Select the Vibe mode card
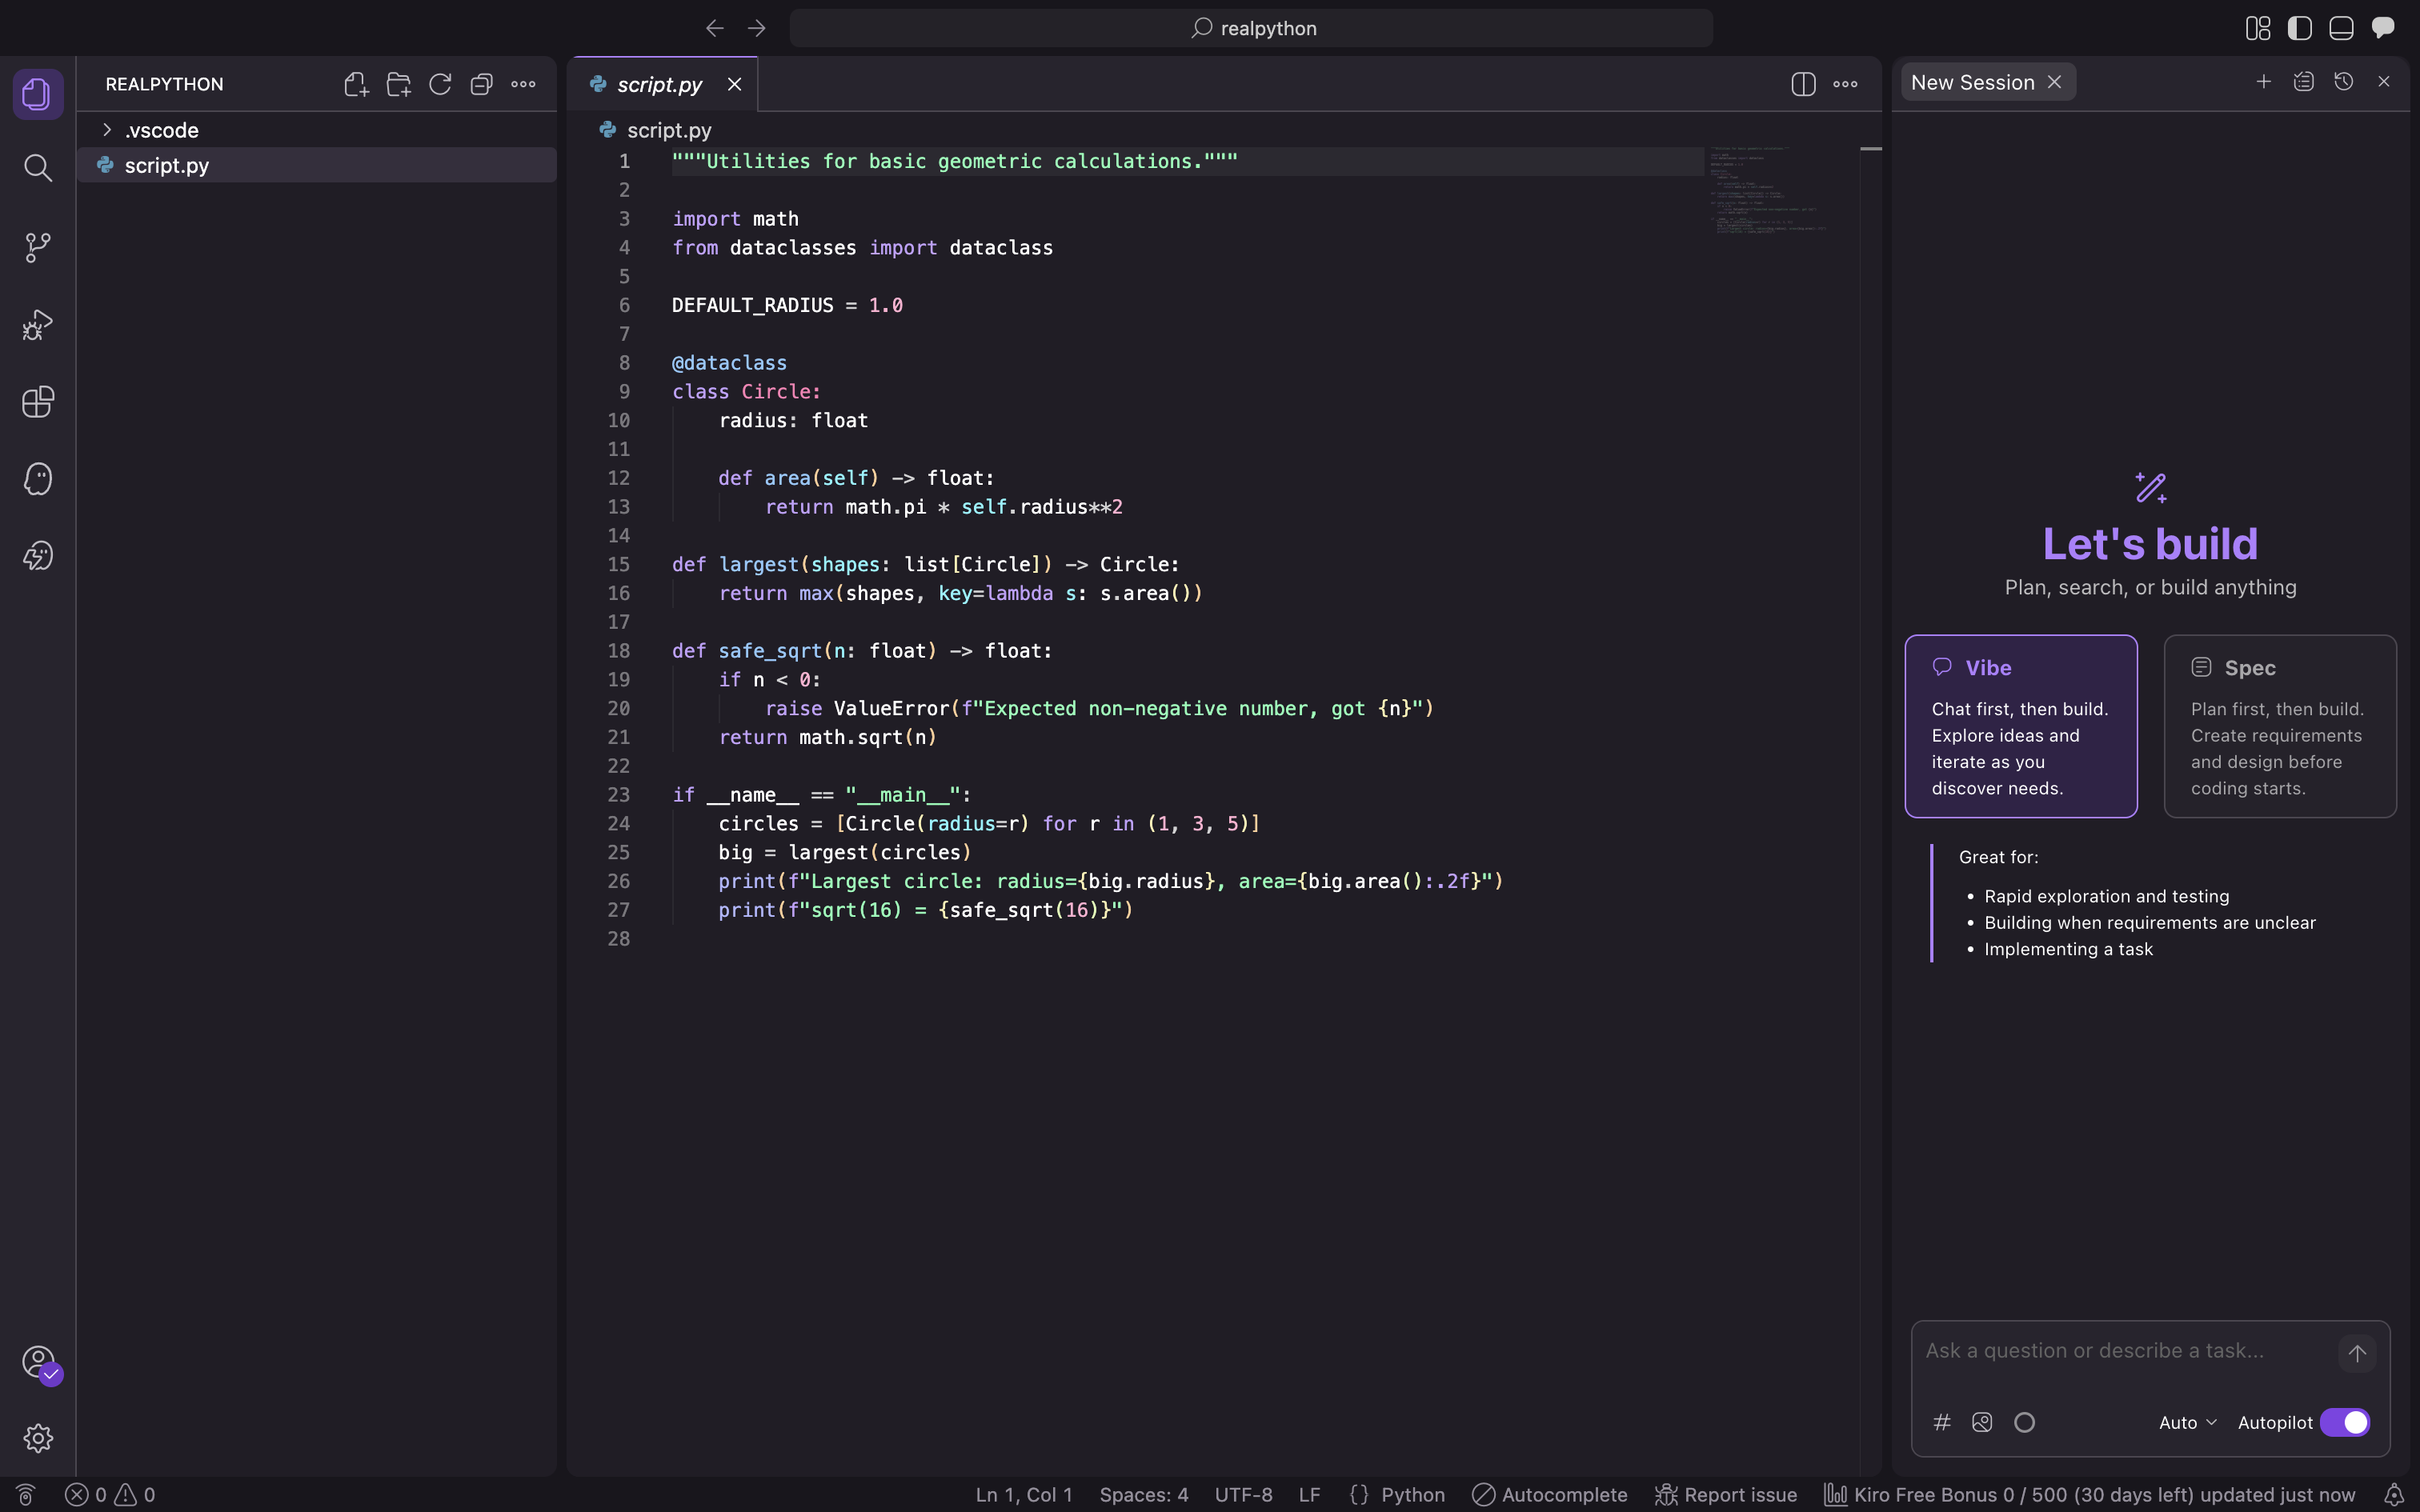This screenshot has width=2420, height=1512. click(x=2021, y=726)
